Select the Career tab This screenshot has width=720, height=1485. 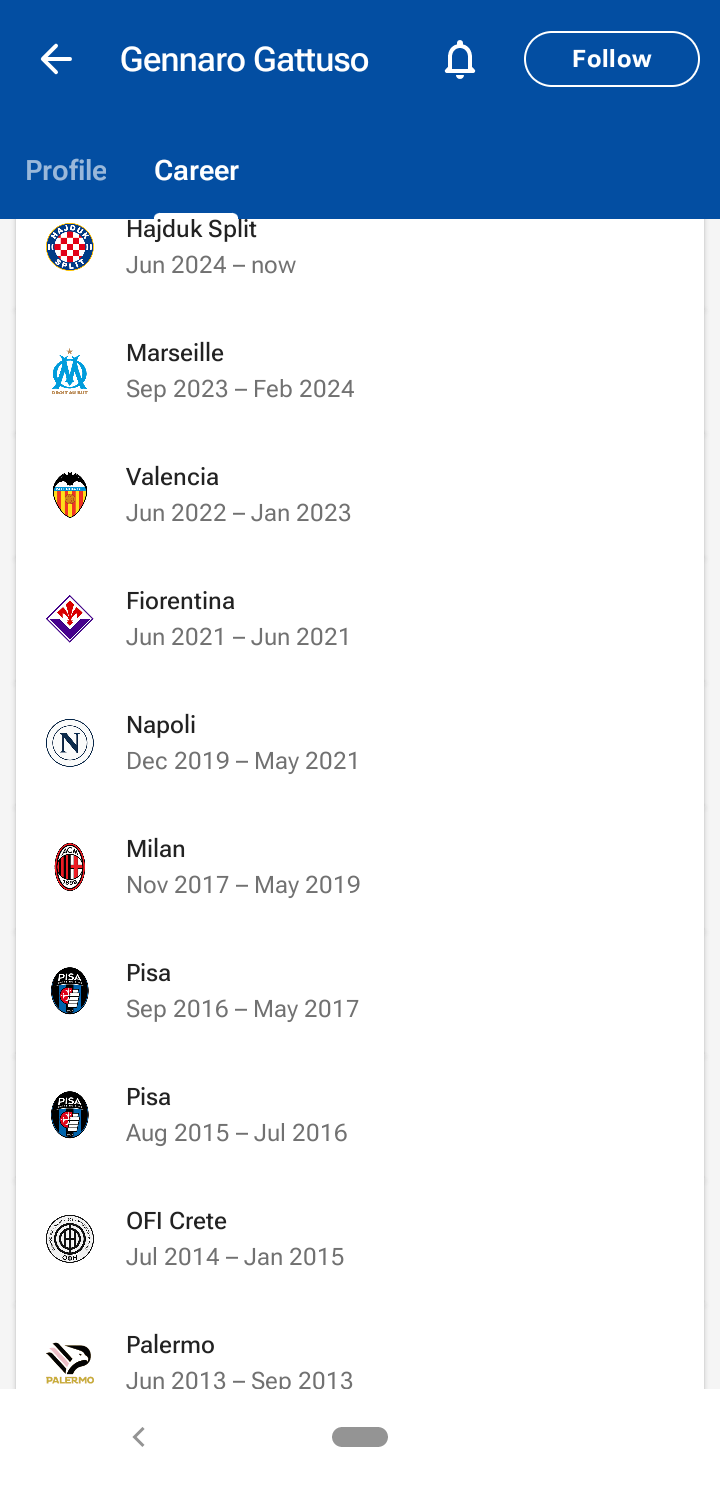[x=196, y=170]
